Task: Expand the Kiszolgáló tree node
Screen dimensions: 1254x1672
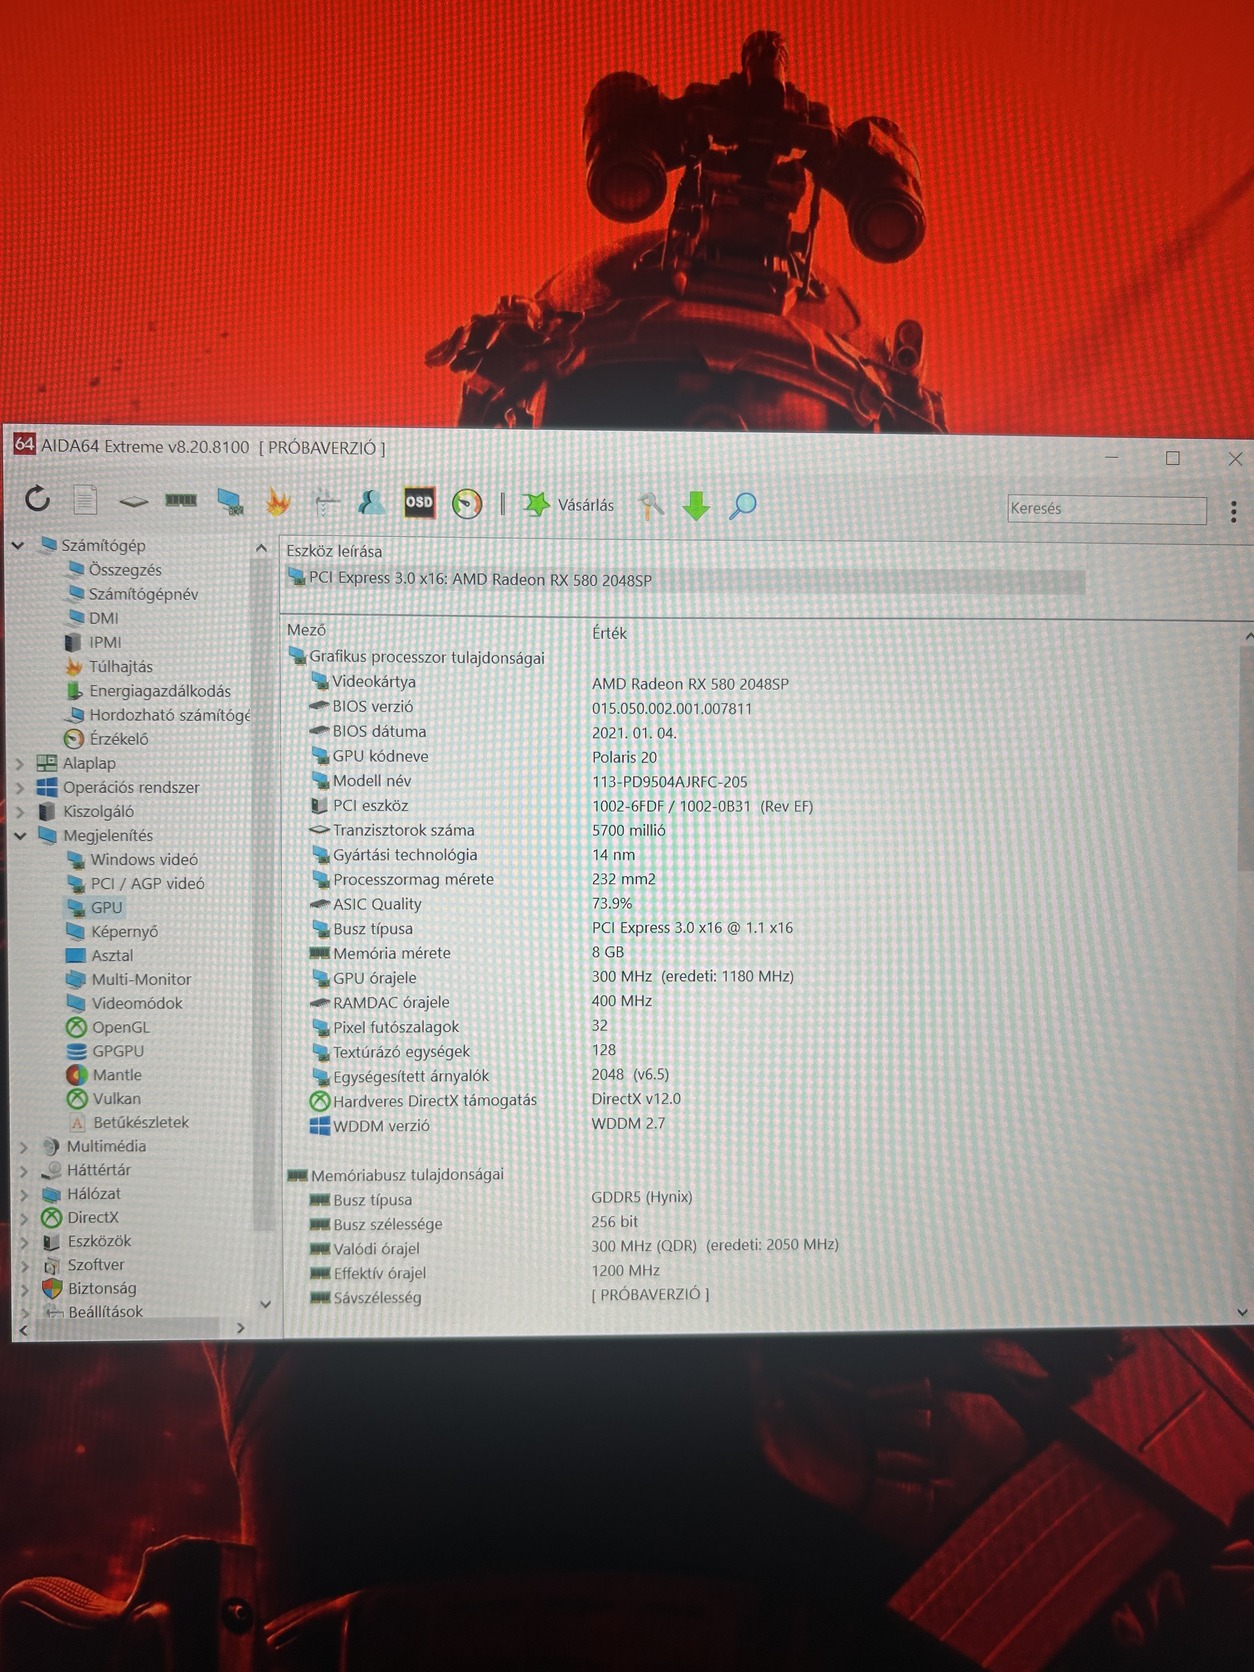Action: point(19,811)
